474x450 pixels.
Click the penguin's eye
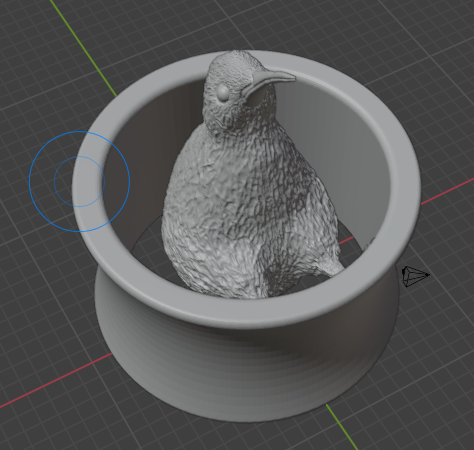223,92
